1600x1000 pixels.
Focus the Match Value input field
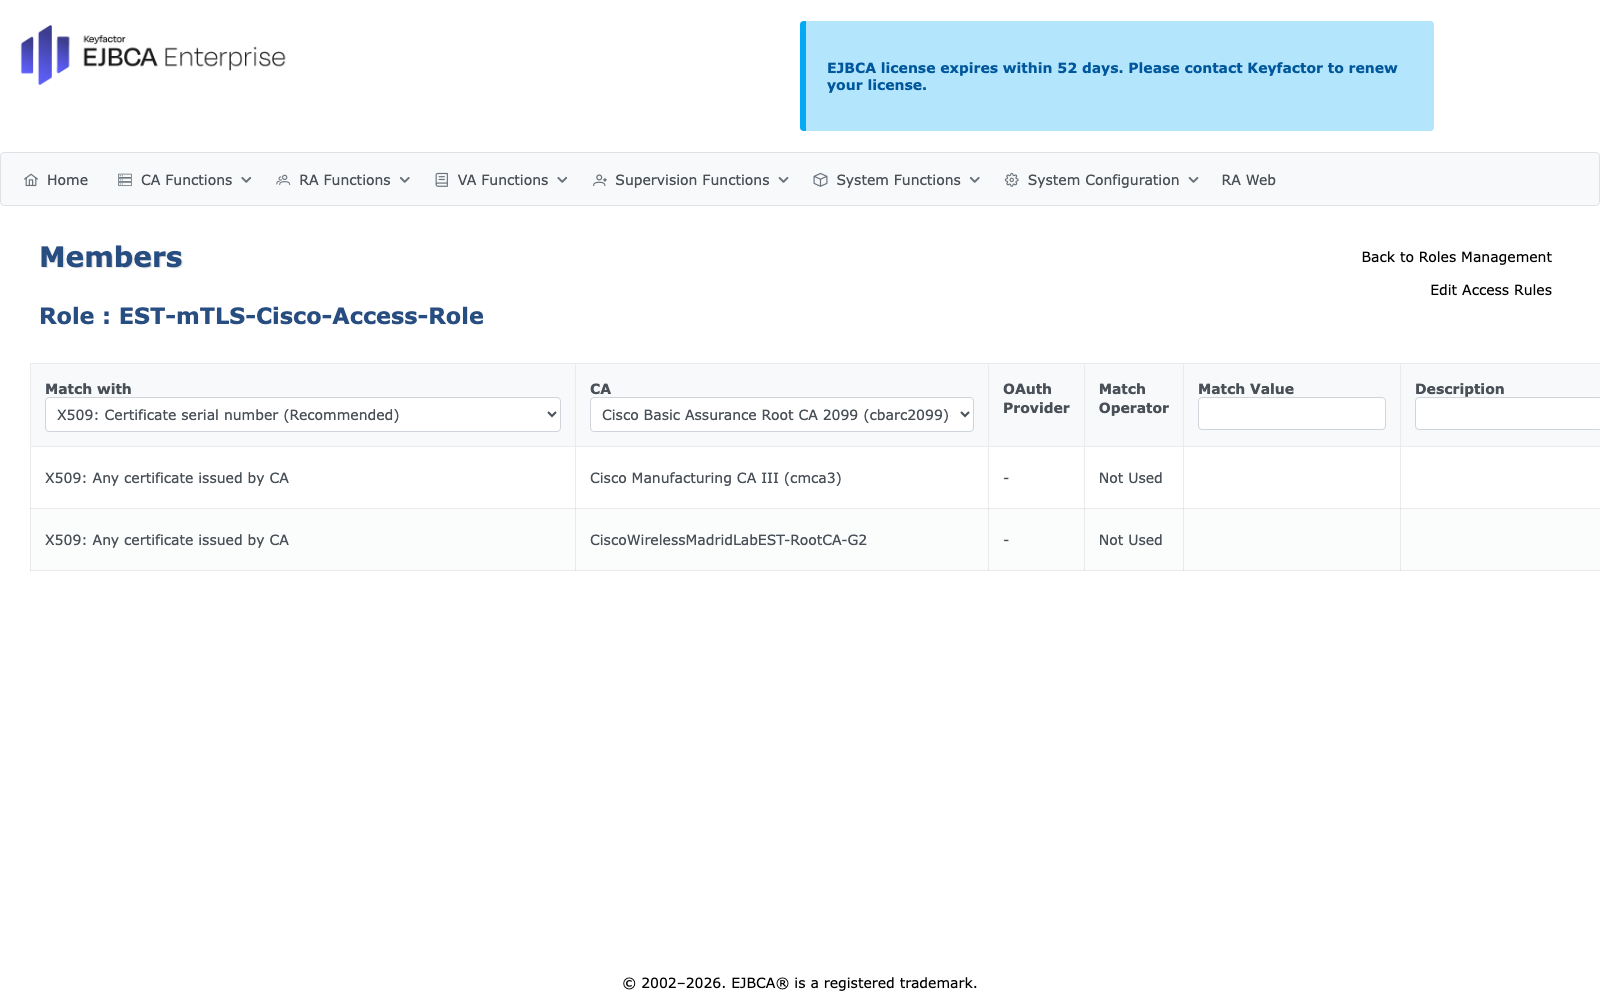coord(1292,414)
